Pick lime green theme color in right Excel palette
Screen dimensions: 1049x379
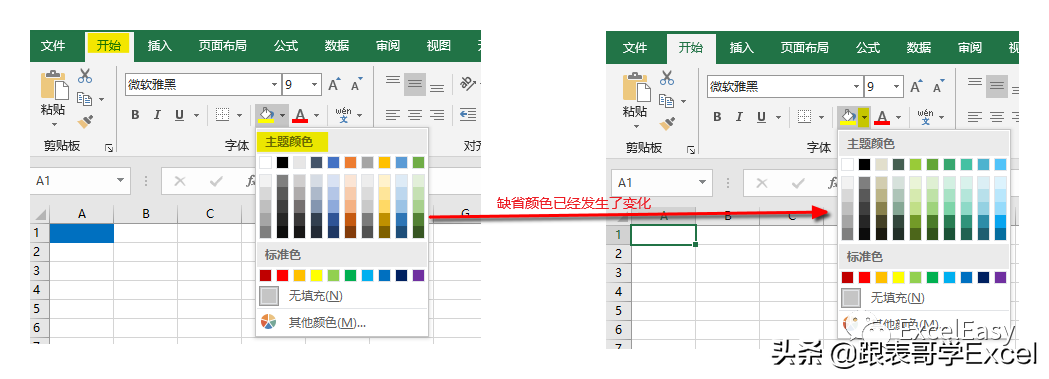tap(916, 164)
